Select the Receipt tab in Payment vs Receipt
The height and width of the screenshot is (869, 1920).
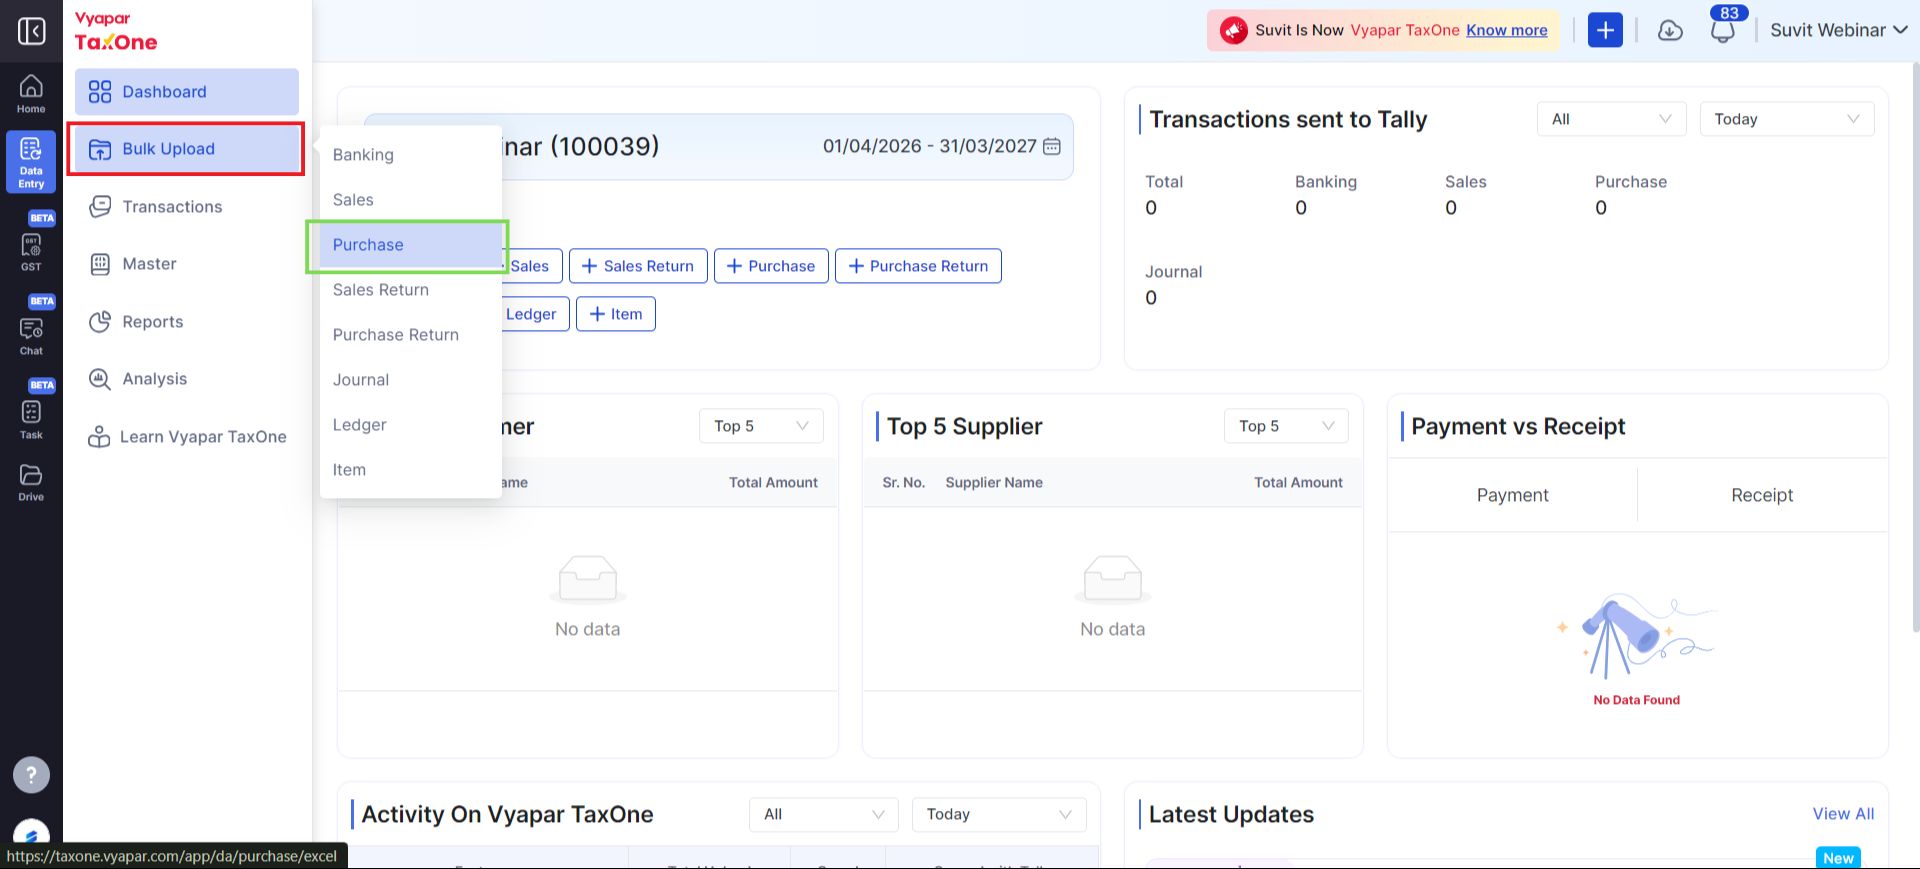(x=1762, y=495)
